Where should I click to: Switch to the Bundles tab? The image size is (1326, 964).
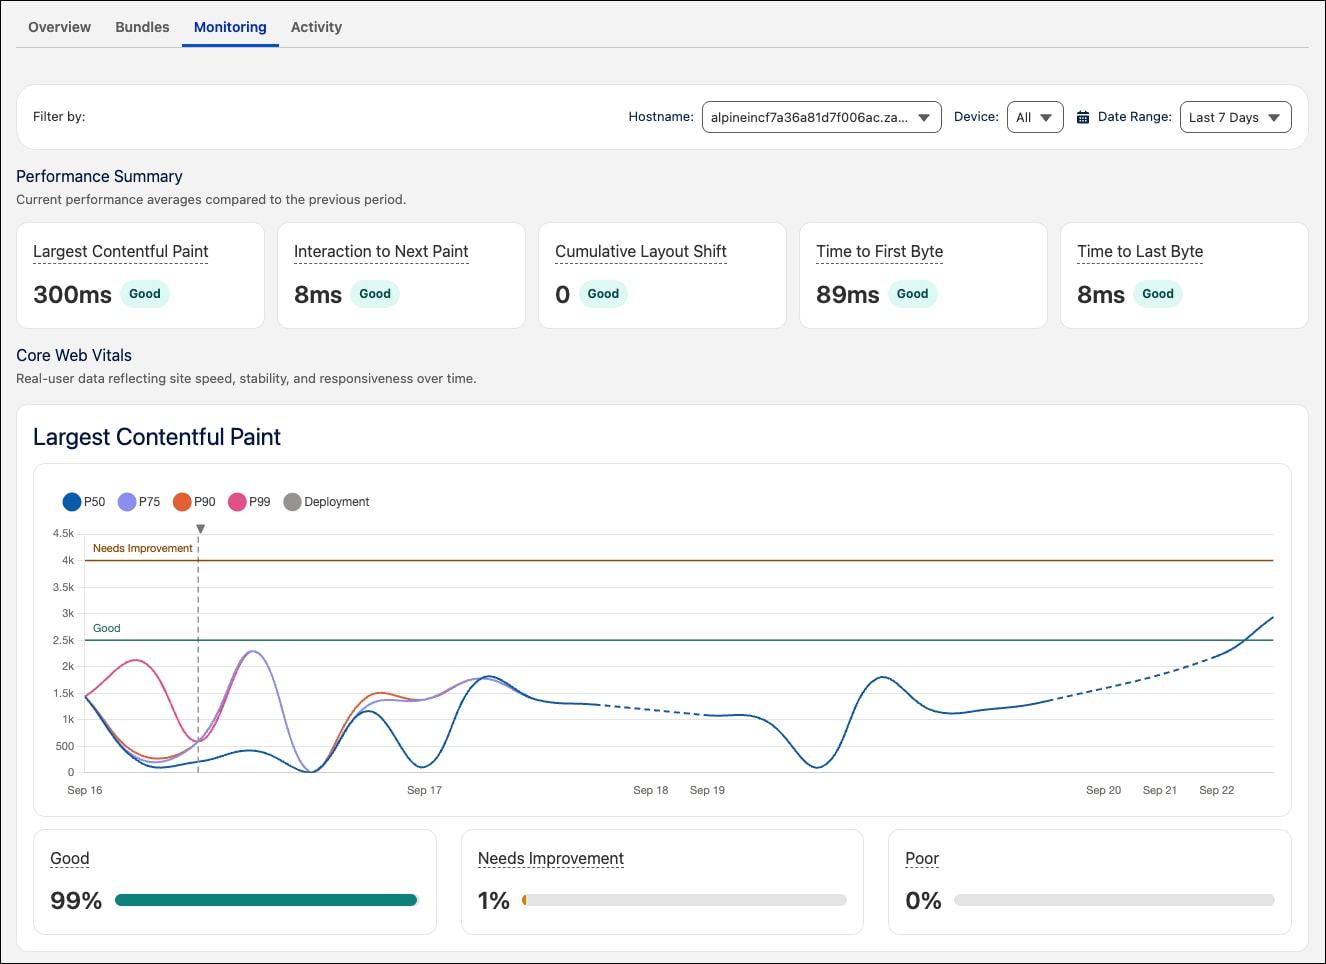click(x=142, y=27)
